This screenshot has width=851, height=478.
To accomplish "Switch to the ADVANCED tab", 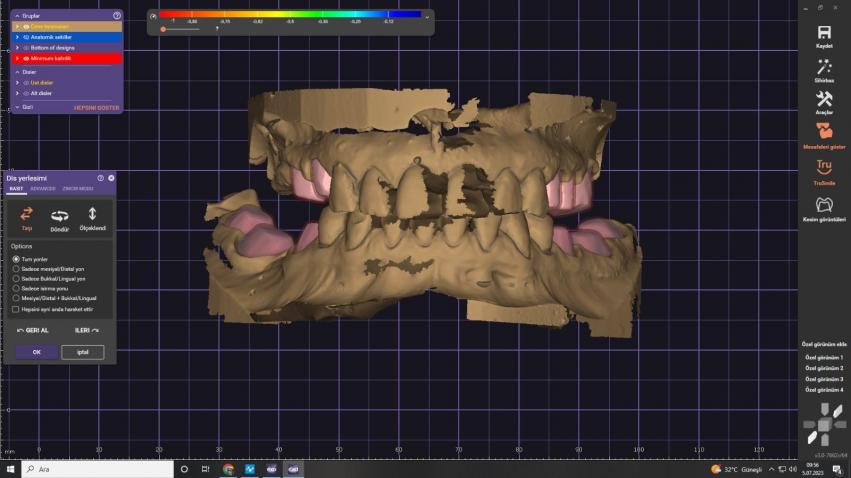I will (x=43, y=188).
